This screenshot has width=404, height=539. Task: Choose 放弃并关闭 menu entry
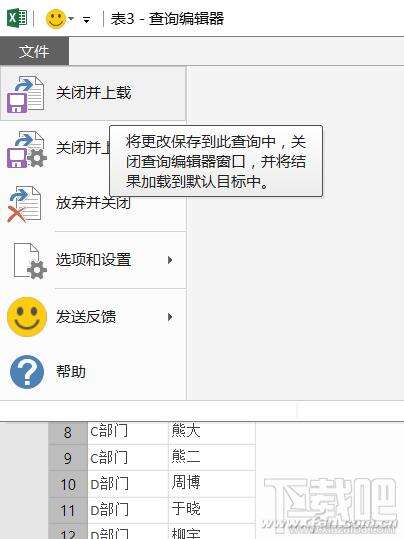(x=94, y=203)
